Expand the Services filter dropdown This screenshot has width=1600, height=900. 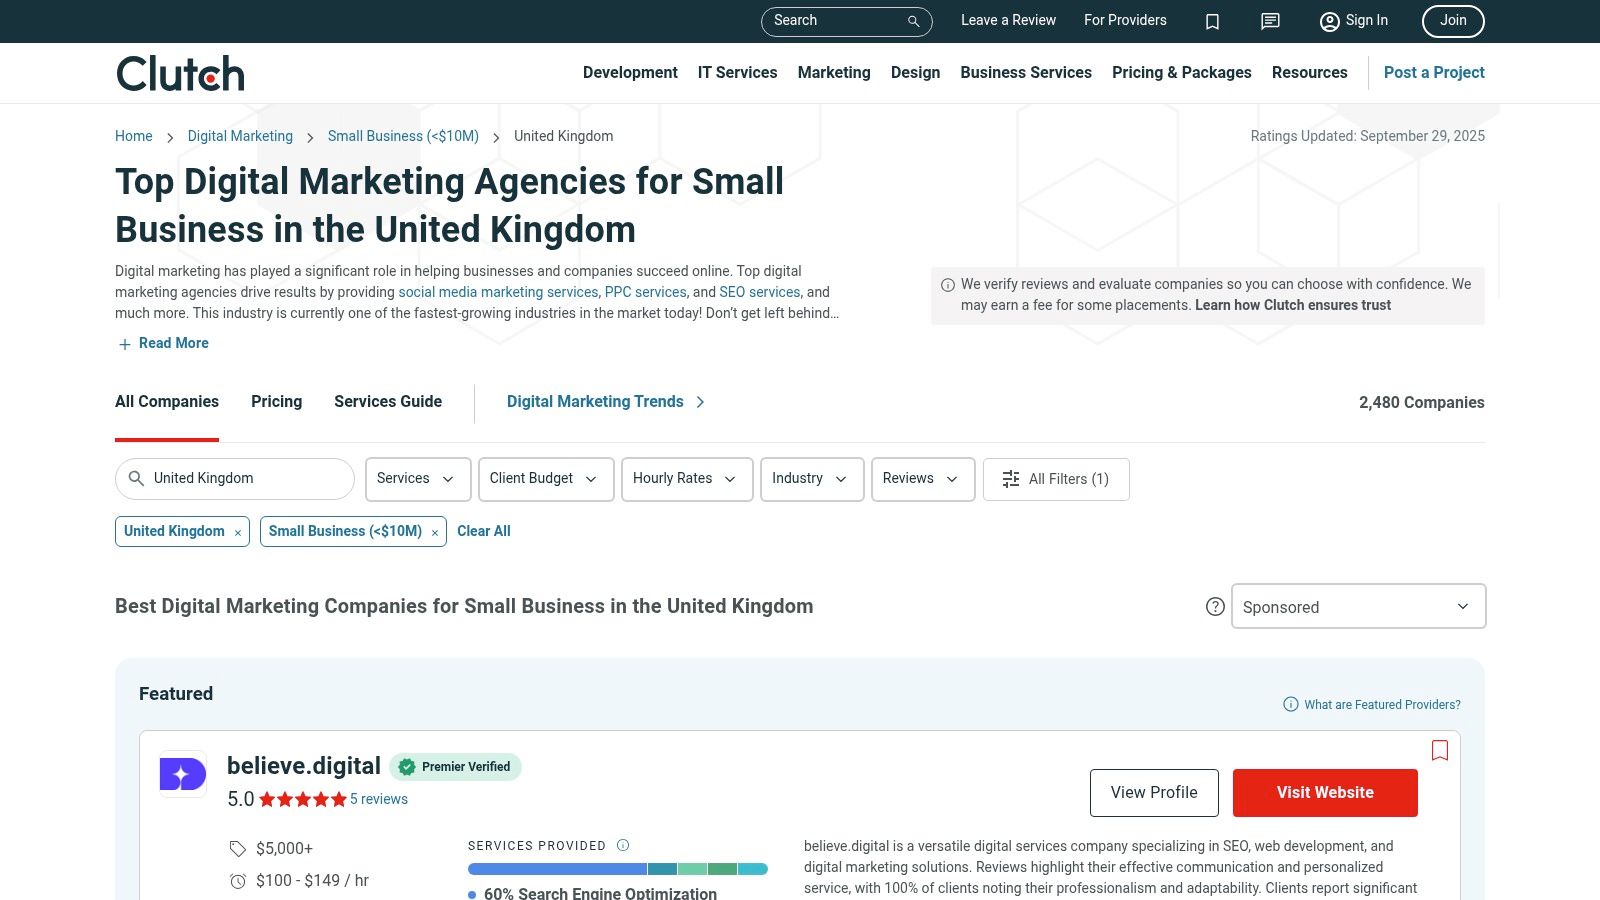click(416, 479)
